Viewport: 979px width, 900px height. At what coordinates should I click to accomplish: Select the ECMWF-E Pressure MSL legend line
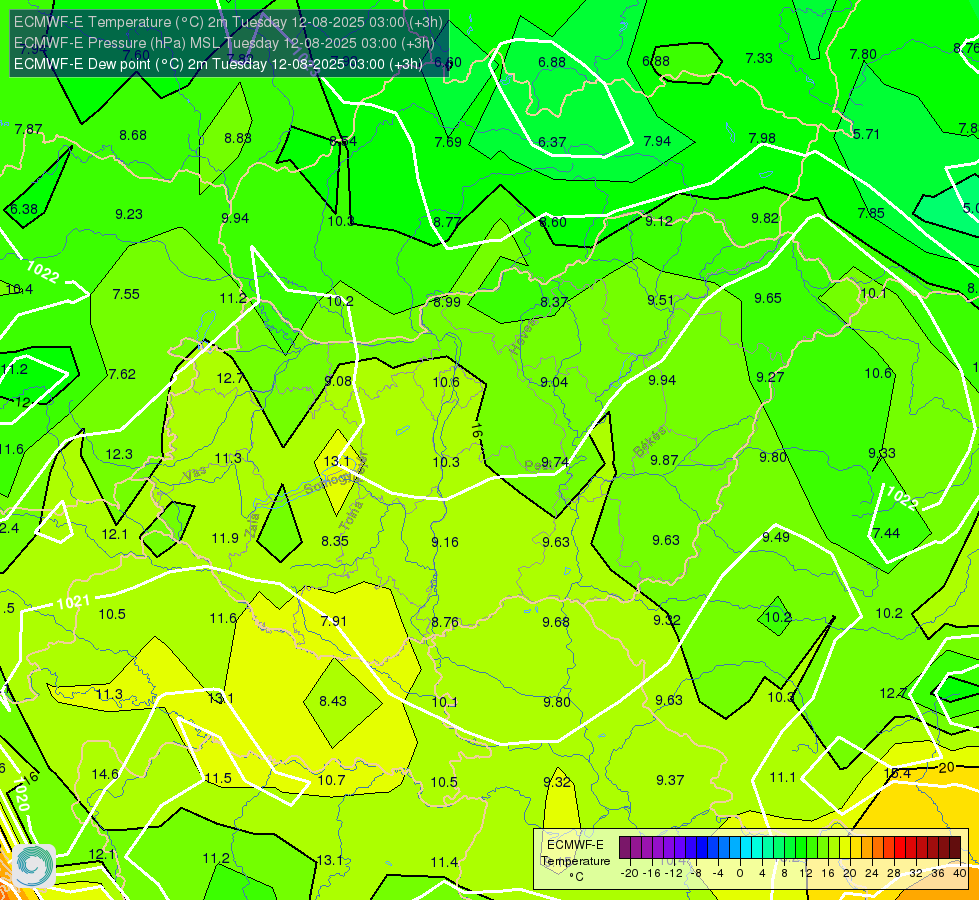coord(224,43)
